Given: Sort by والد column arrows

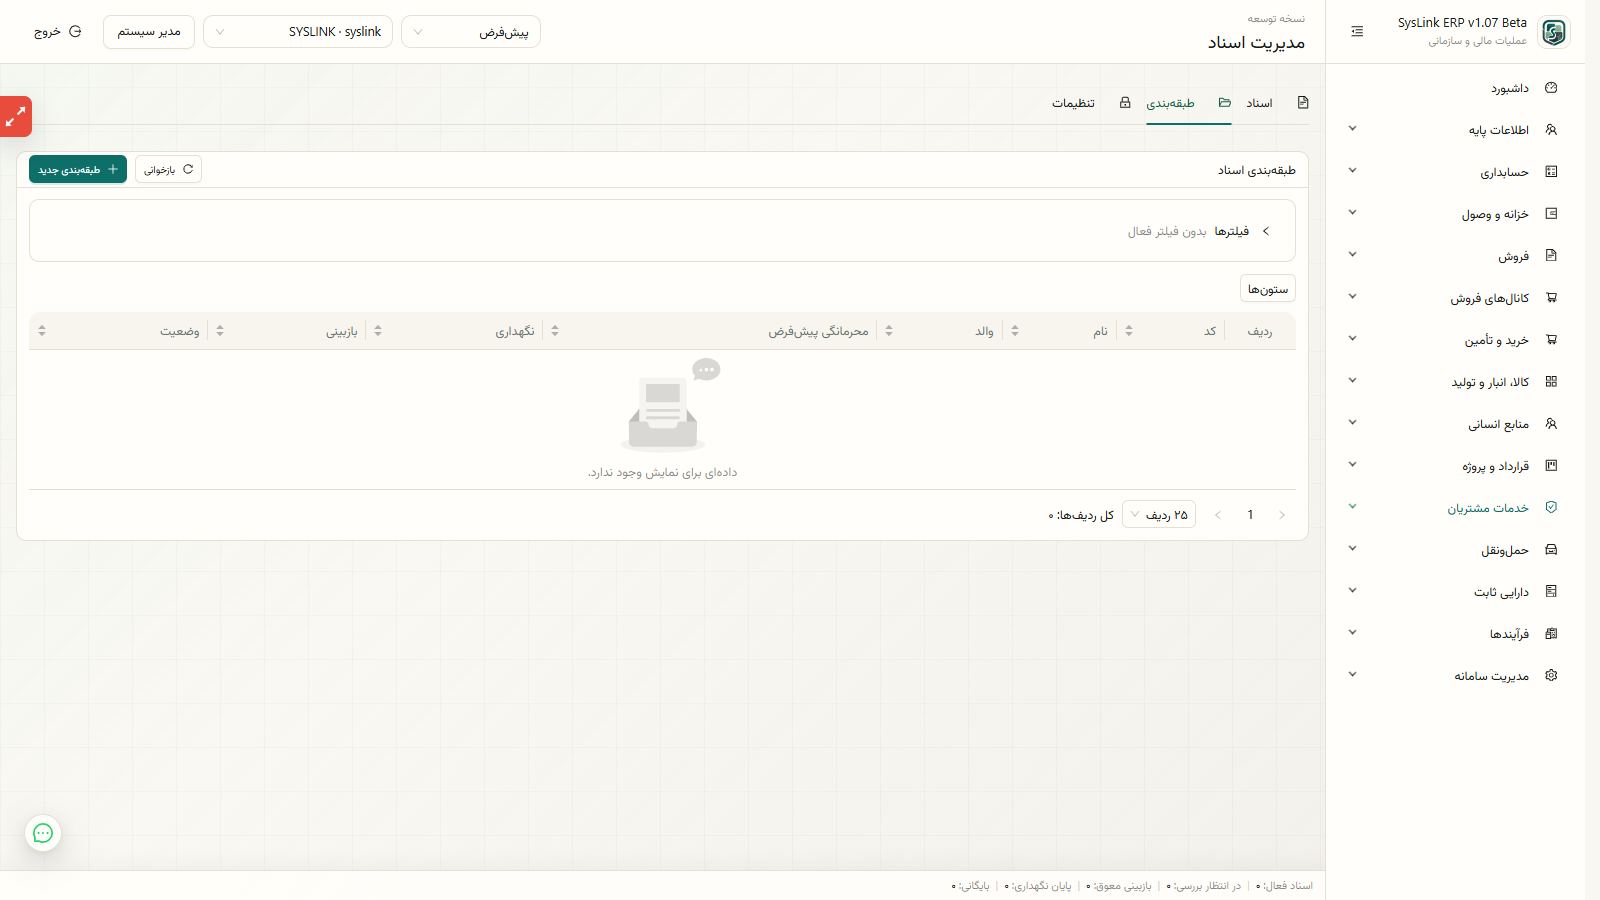Looking at the screenshot, I should (889, 331).
